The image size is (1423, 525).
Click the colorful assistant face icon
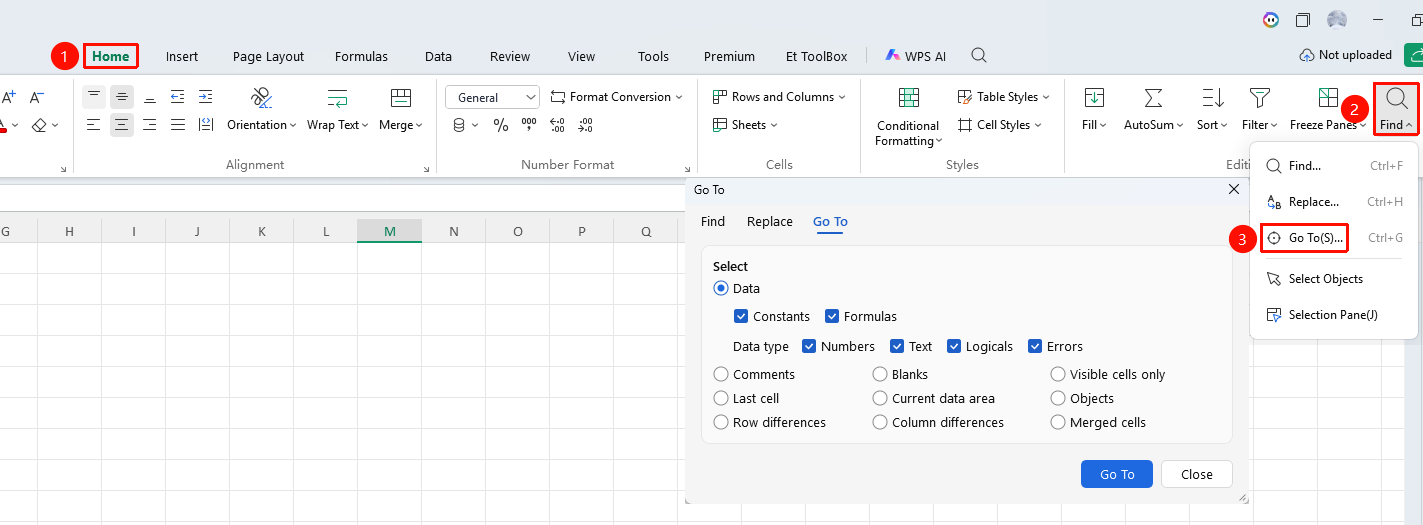click(x=1271, y=20)
